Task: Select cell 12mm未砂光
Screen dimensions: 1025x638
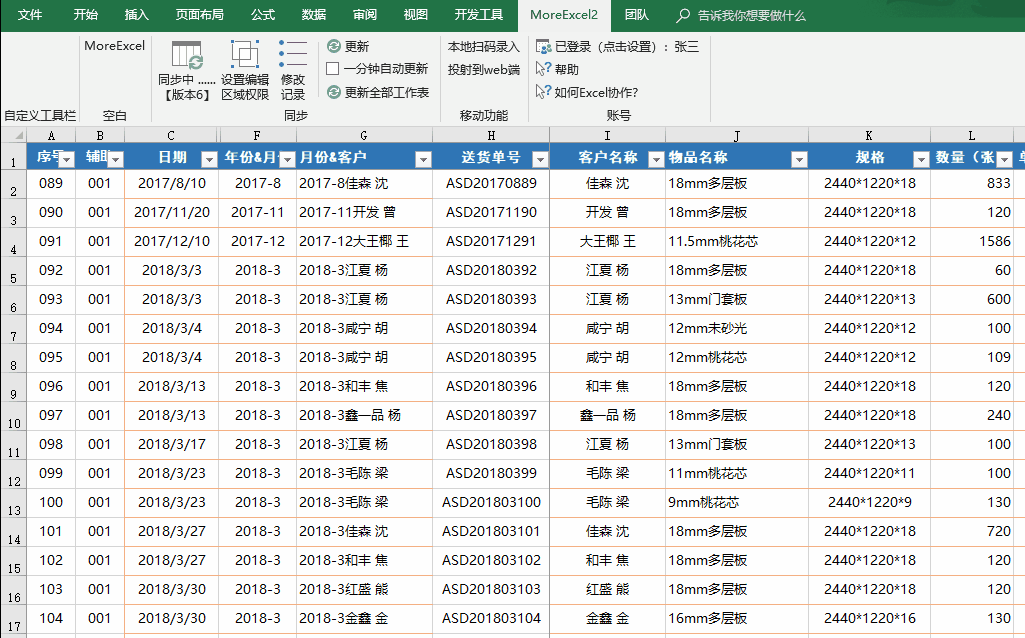Action: pos(737,329)
